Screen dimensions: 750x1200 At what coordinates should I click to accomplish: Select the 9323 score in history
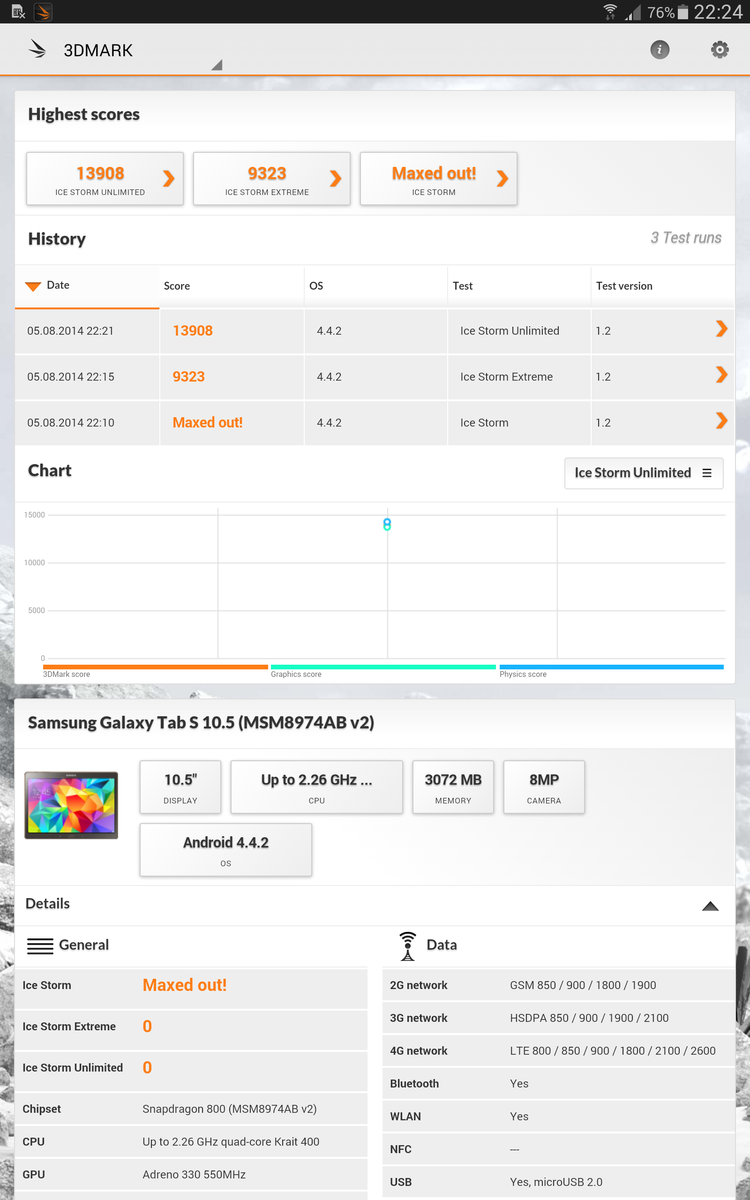coord(189,377)
